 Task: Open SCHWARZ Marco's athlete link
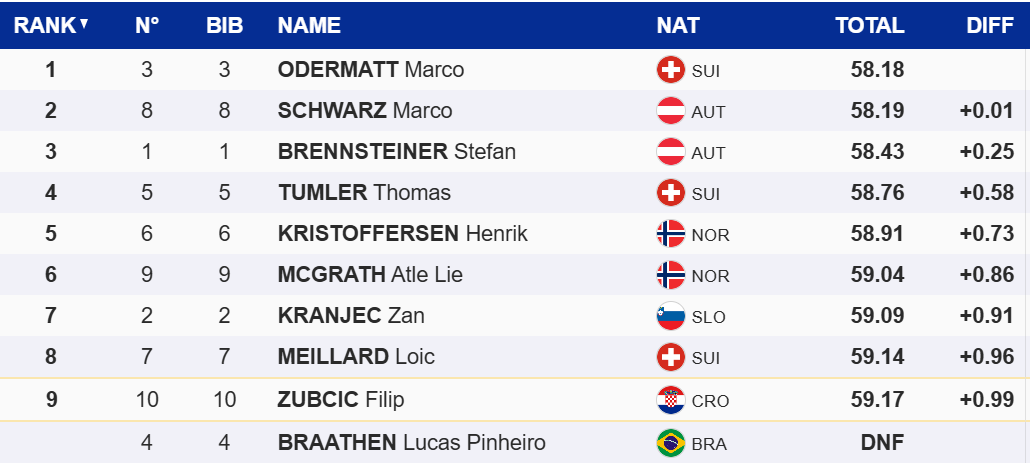364,111
